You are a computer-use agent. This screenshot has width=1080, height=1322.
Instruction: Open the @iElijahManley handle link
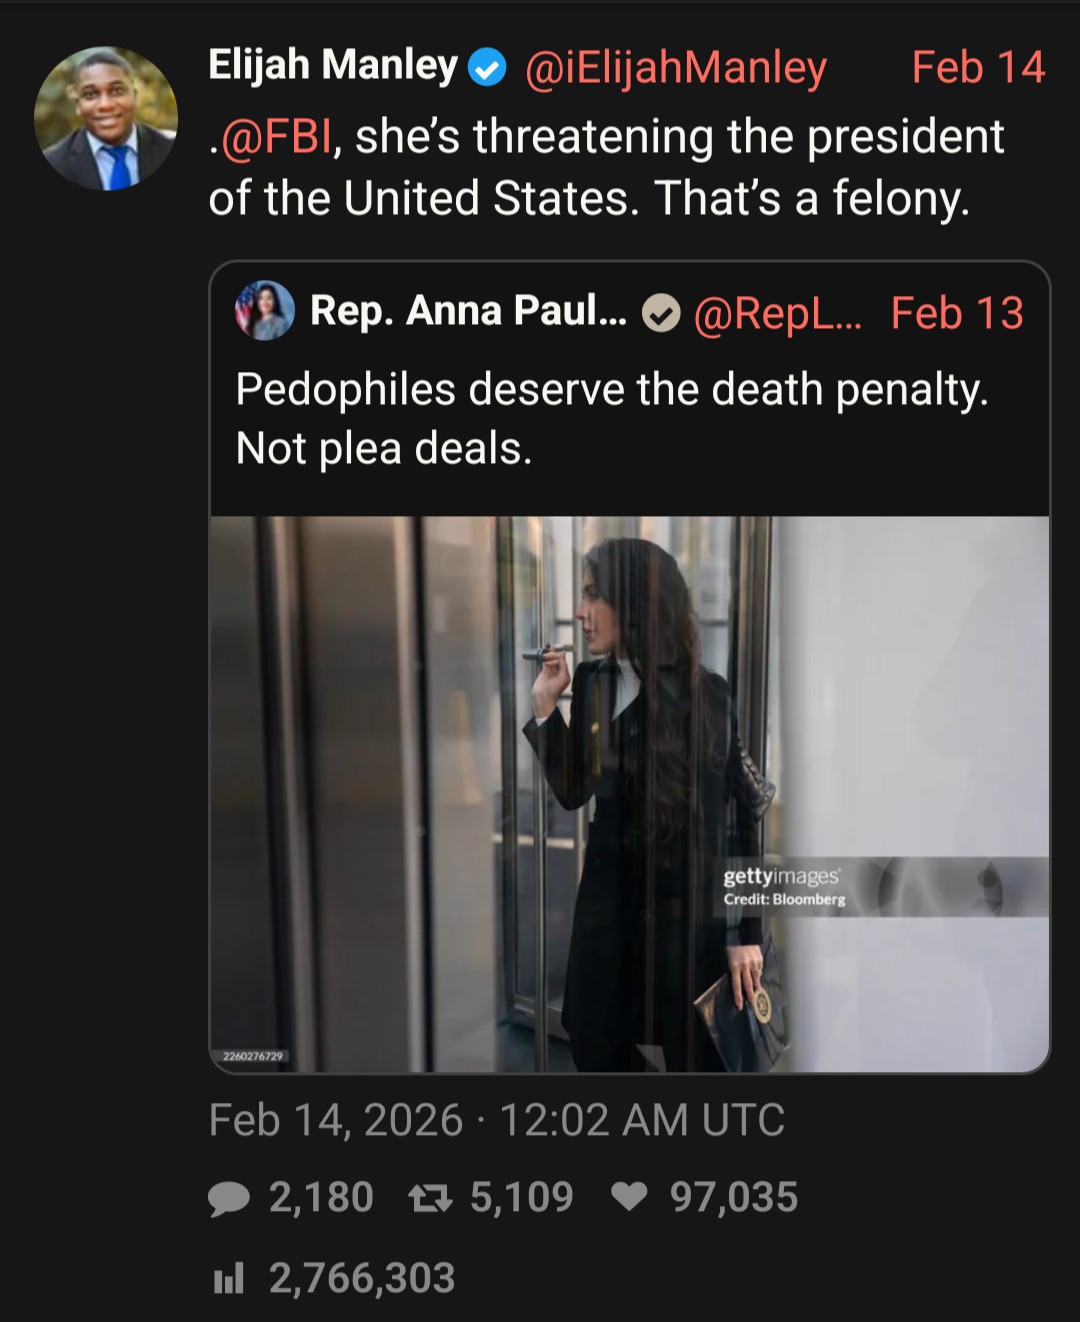click(x=676, y=68)
